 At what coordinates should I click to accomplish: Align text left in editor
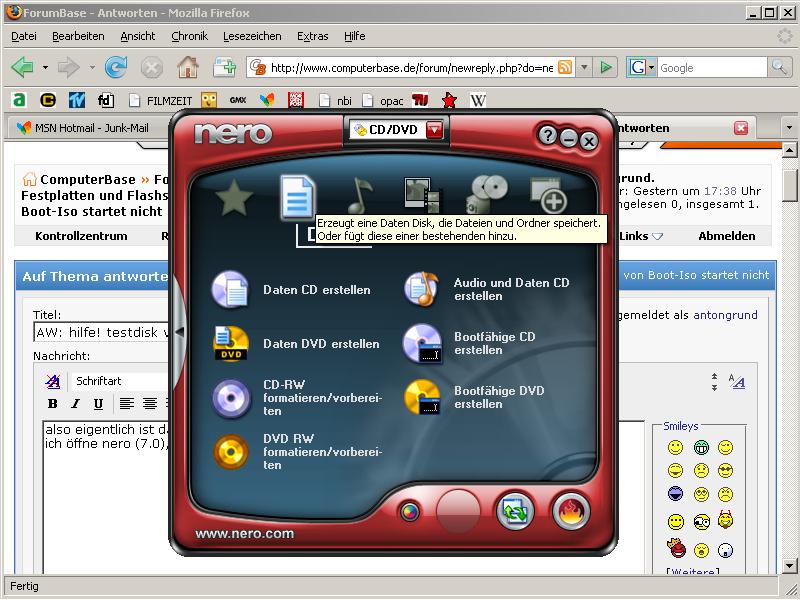[x=127, y=404]
